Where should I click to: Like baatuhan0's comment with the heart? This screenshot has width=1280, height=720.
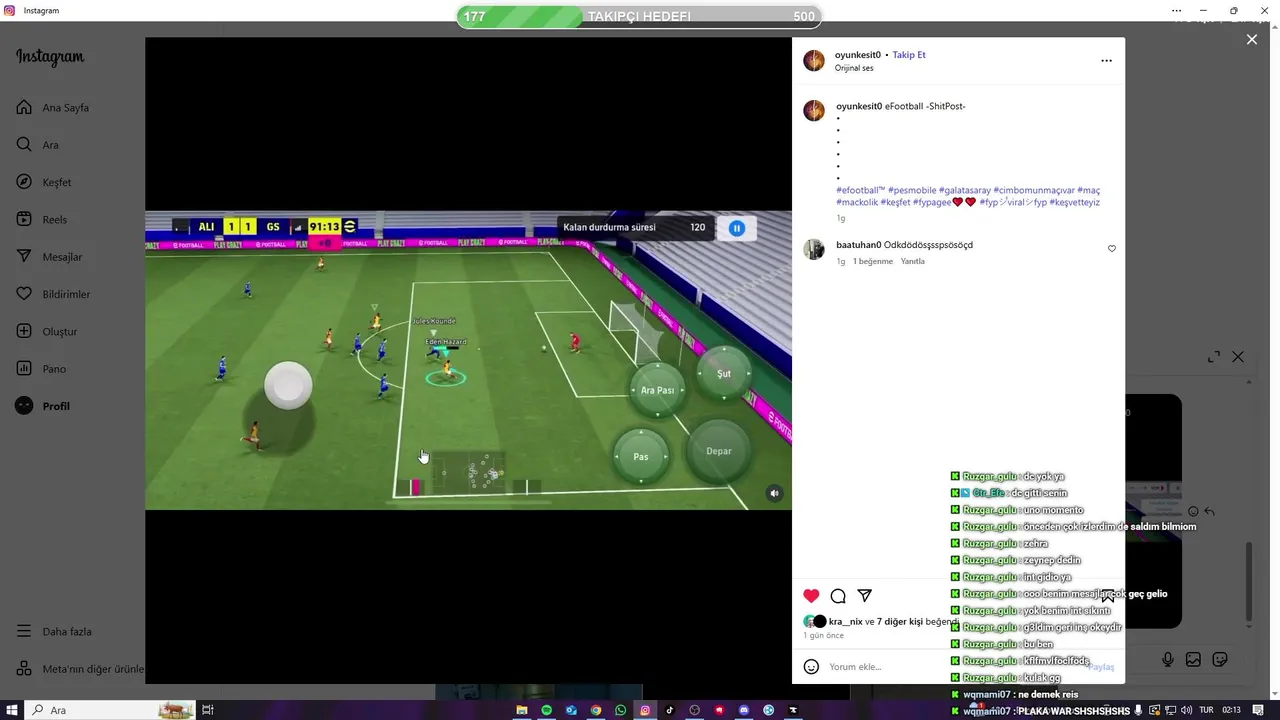click(x=1111, y=249)
